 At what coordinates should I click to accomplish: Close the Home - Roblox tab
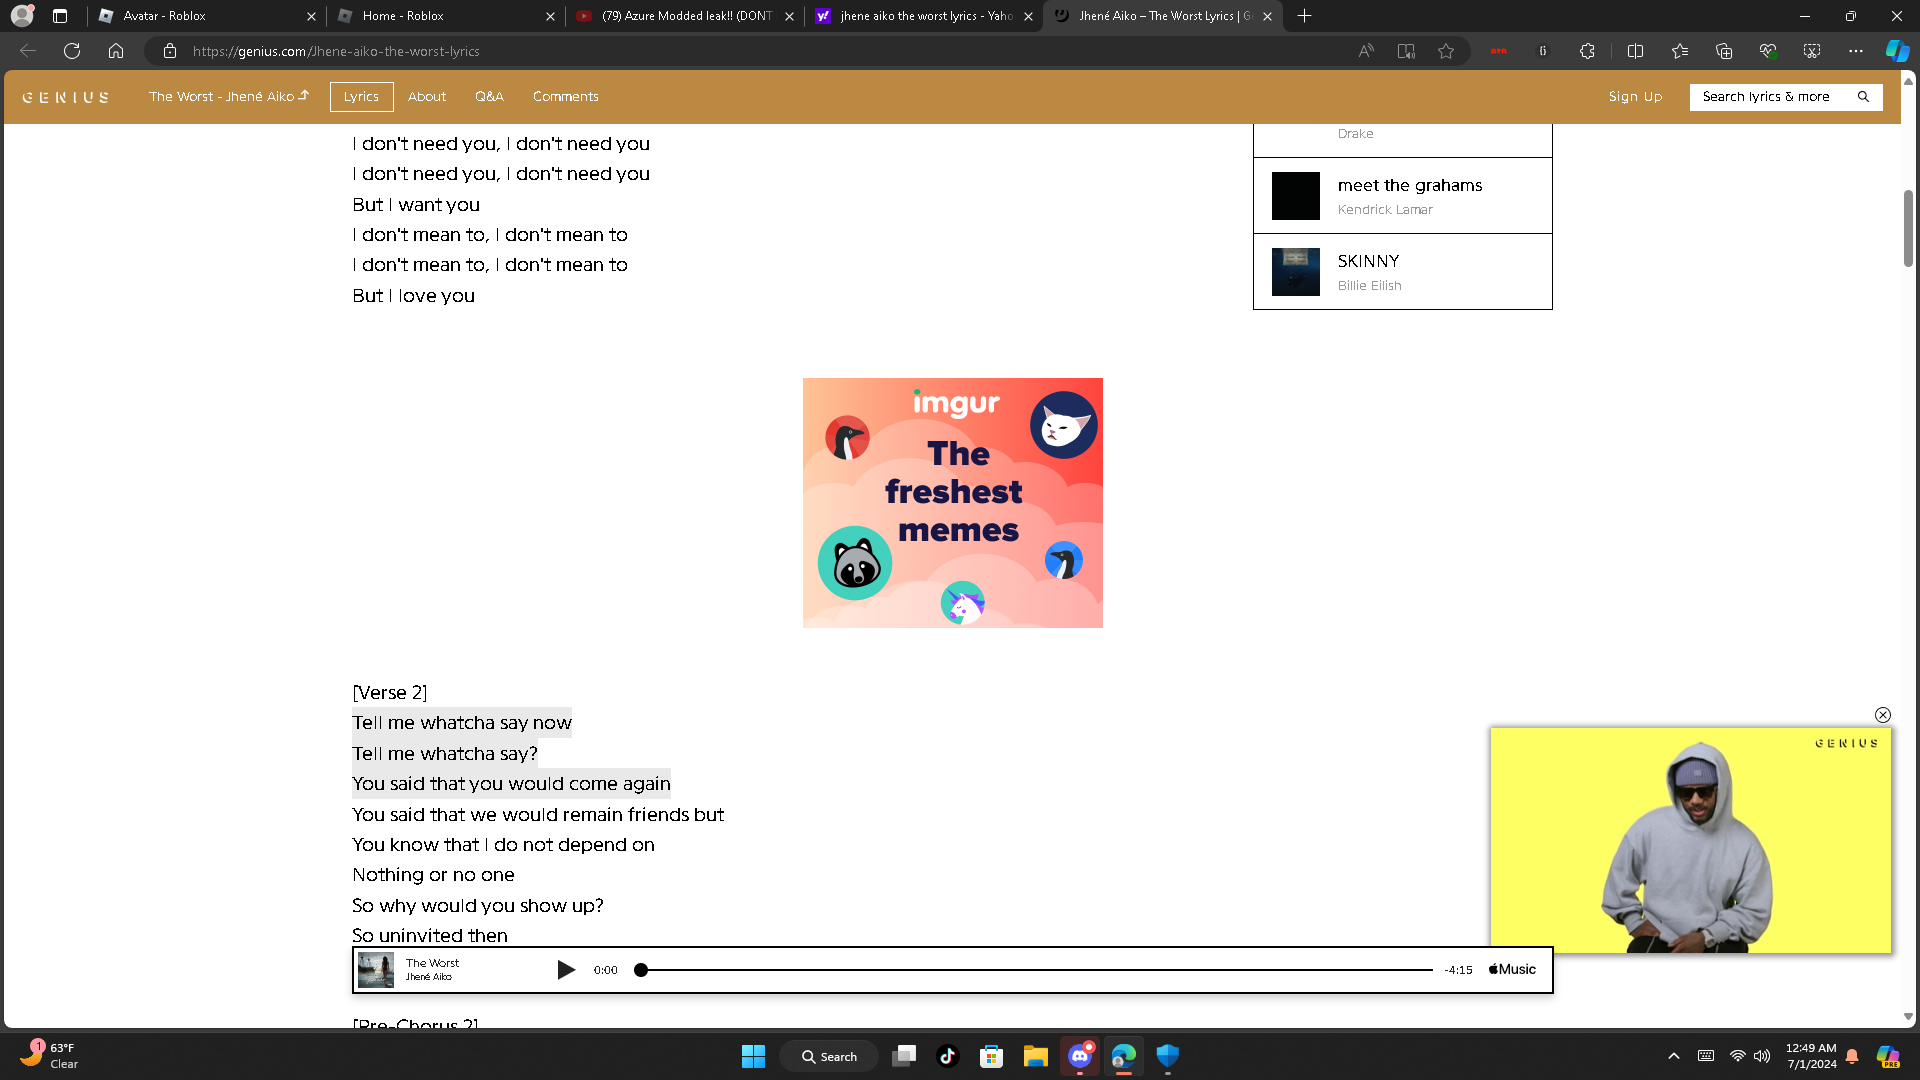point(550,16)
